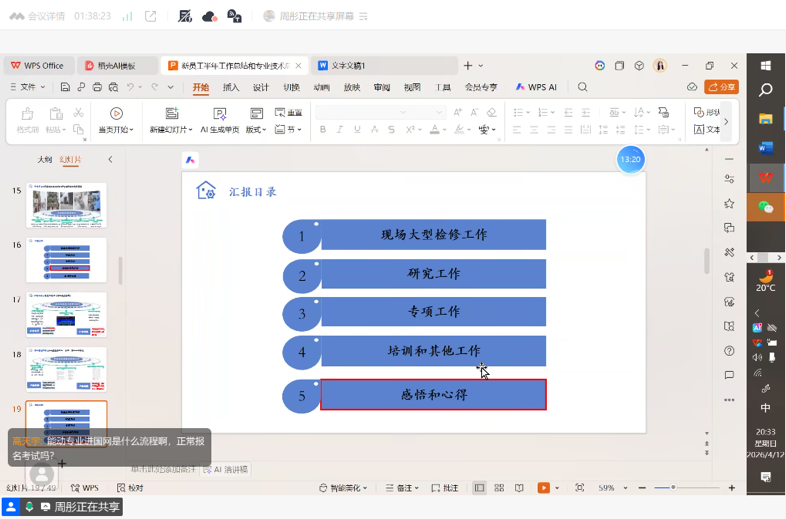Click the 分享 share button
This screenshot has width=786, height=520.
721,87
